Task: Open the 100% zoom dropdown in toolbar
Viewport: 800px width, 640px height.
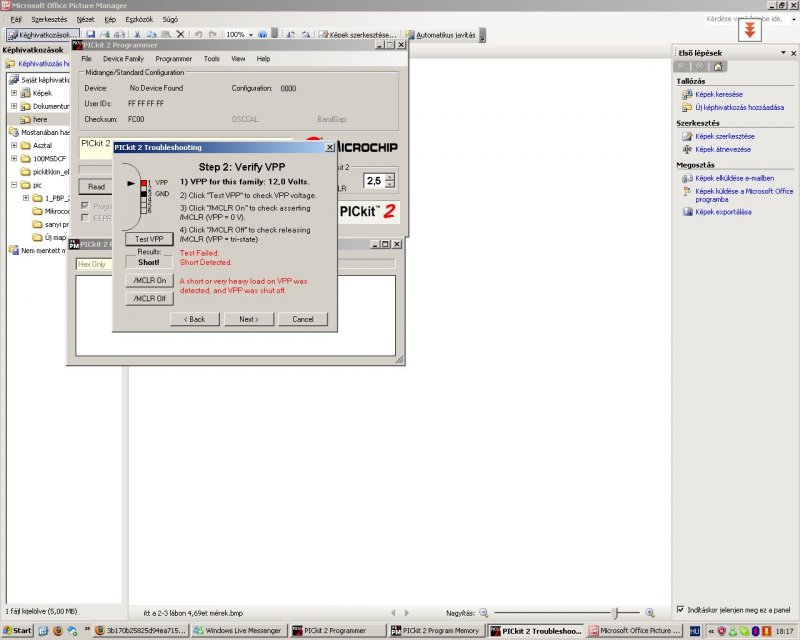Action: pyautogui.click(x=251, y=35)
